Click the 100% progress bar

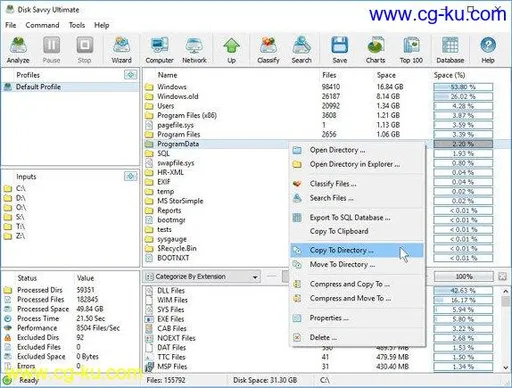464,276
